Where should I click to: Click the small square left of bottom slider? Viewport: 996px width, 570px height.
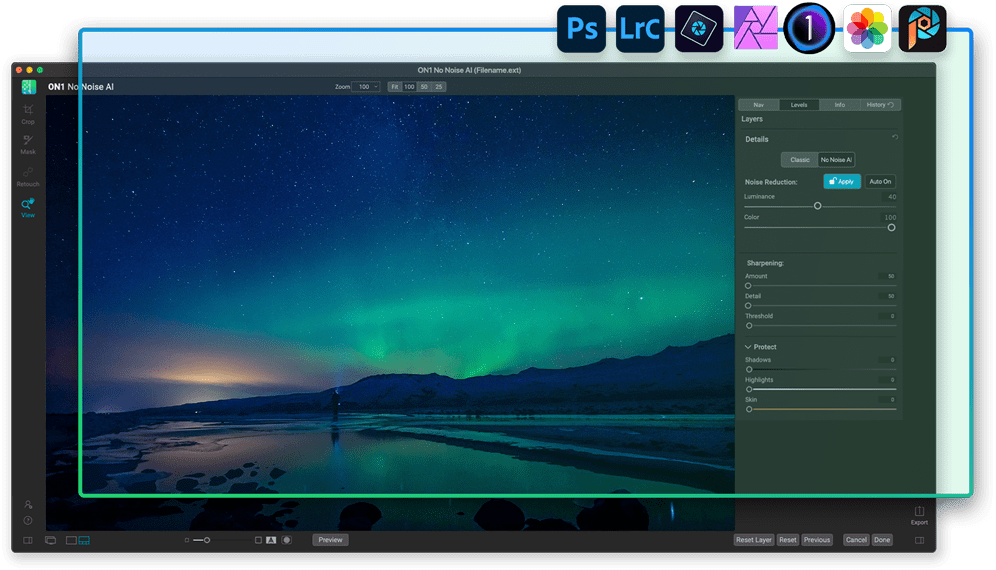click(187, 540)
